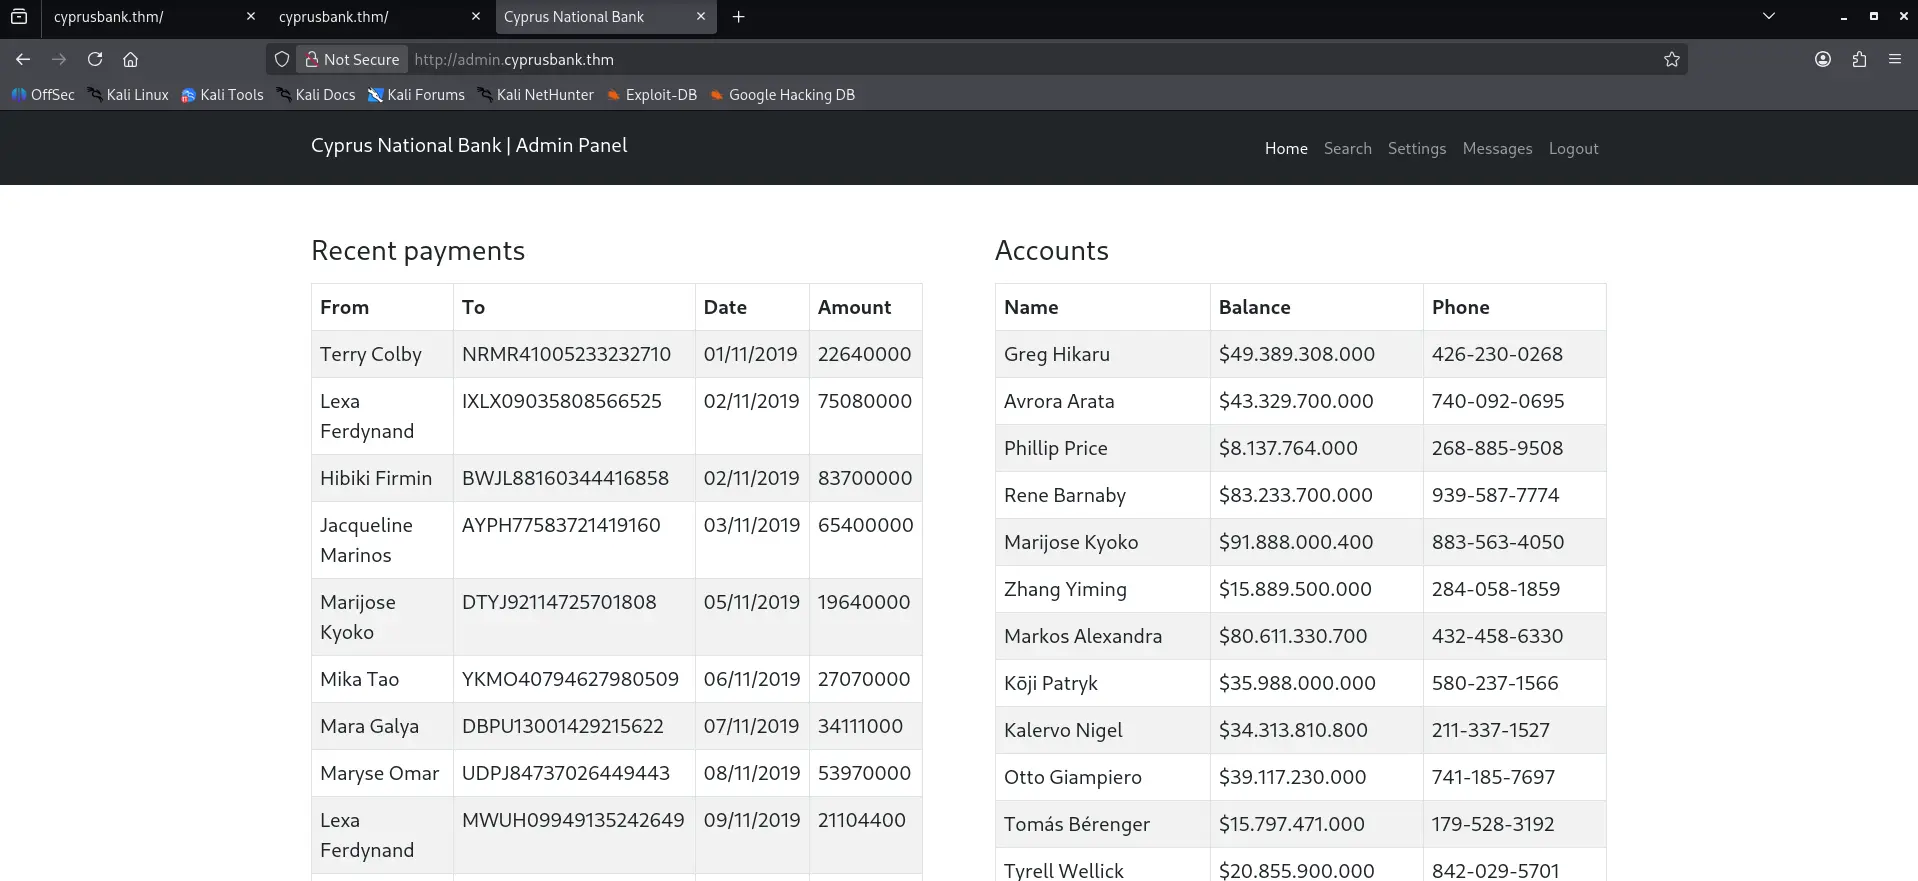Go to browser home page icon
Viewport: 1918px width, 881px height.
[130, 59]
